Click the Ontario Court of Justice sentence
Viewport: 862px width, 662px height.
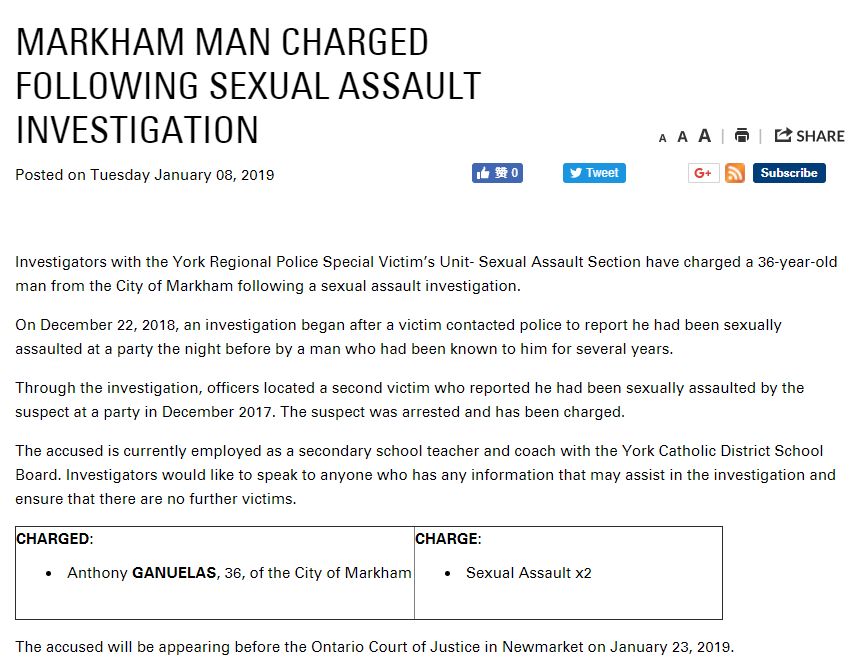coord(374,647)
